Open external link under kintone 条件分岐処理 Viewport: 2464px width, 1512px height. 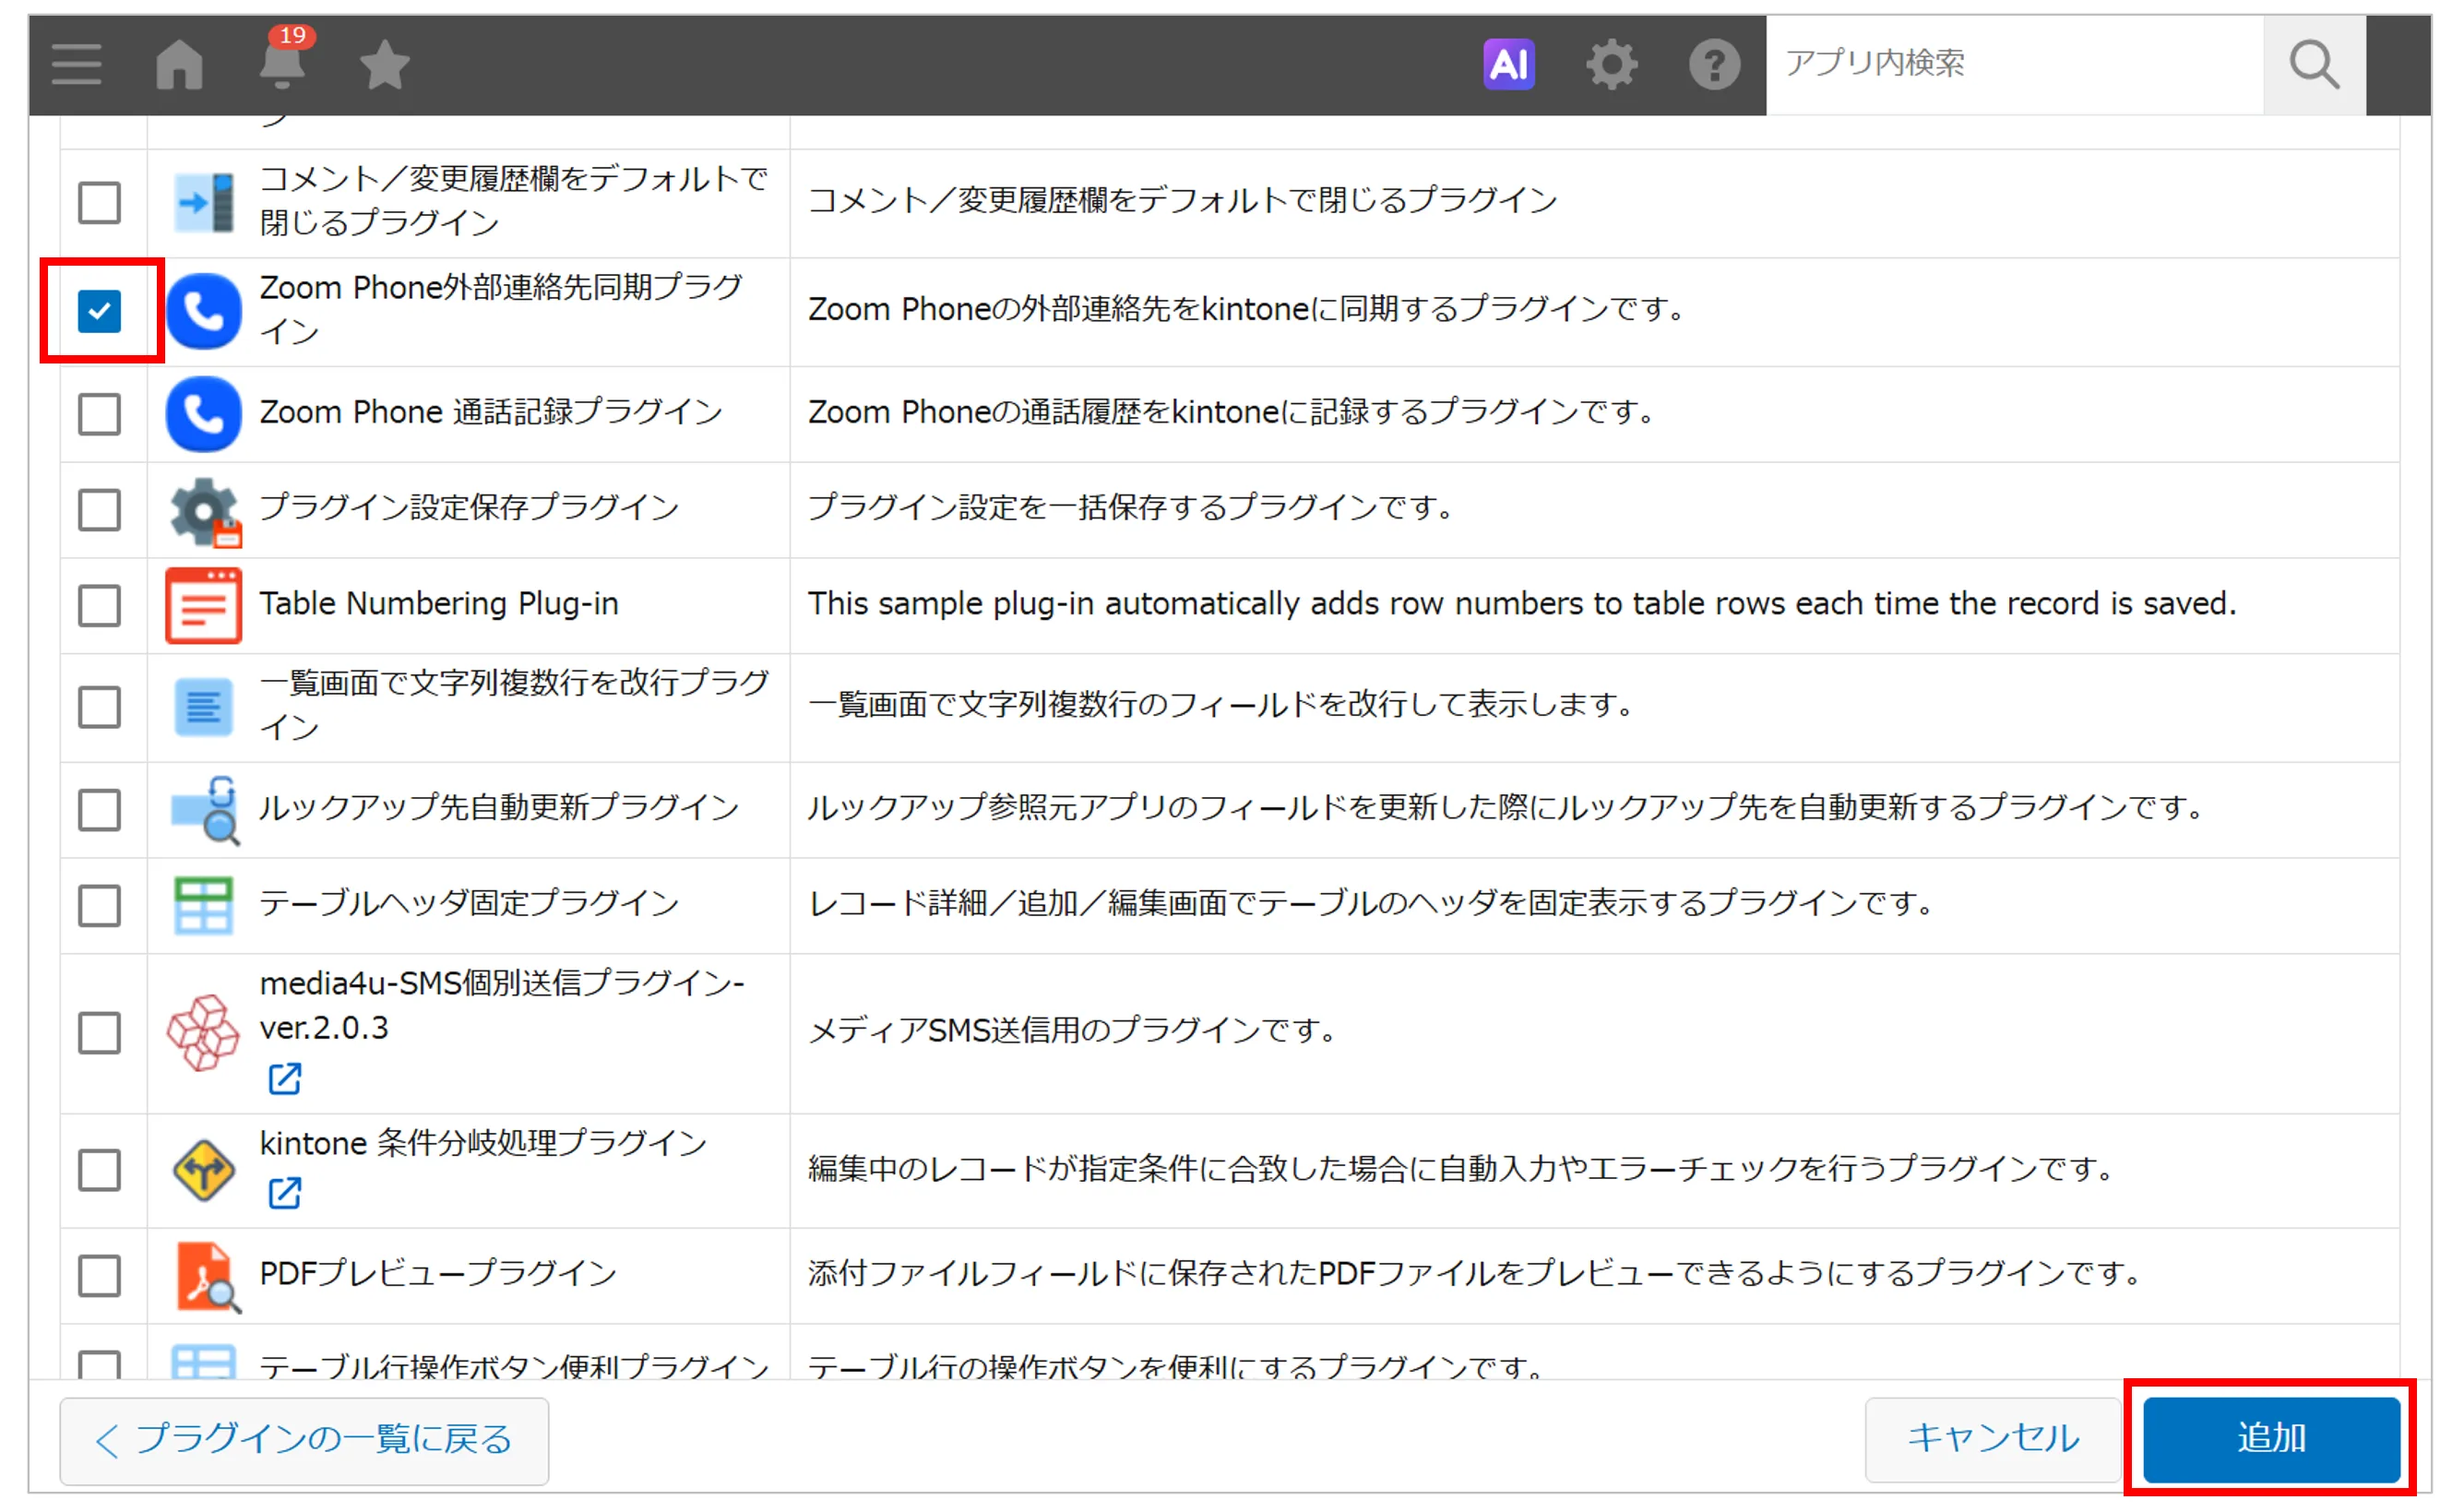(x=285, y=1193)
